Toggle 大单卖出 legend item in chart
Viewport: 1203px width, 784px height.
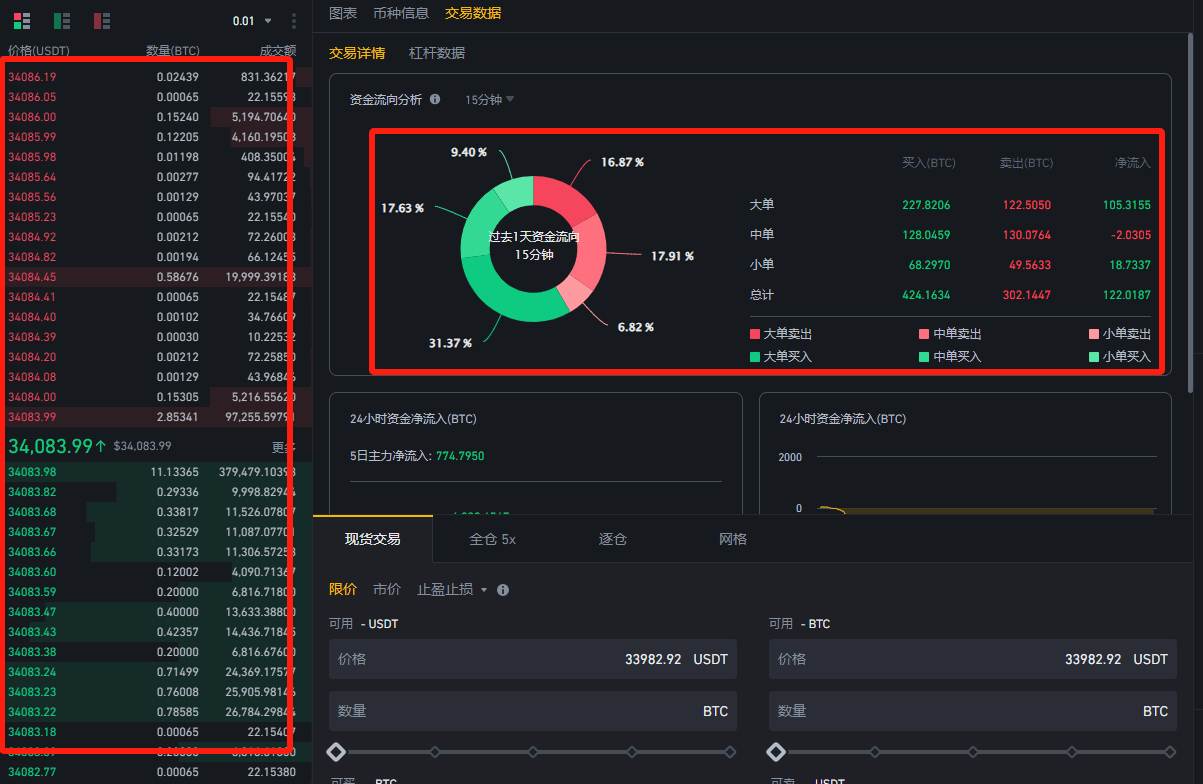click(x=782, y=334)
